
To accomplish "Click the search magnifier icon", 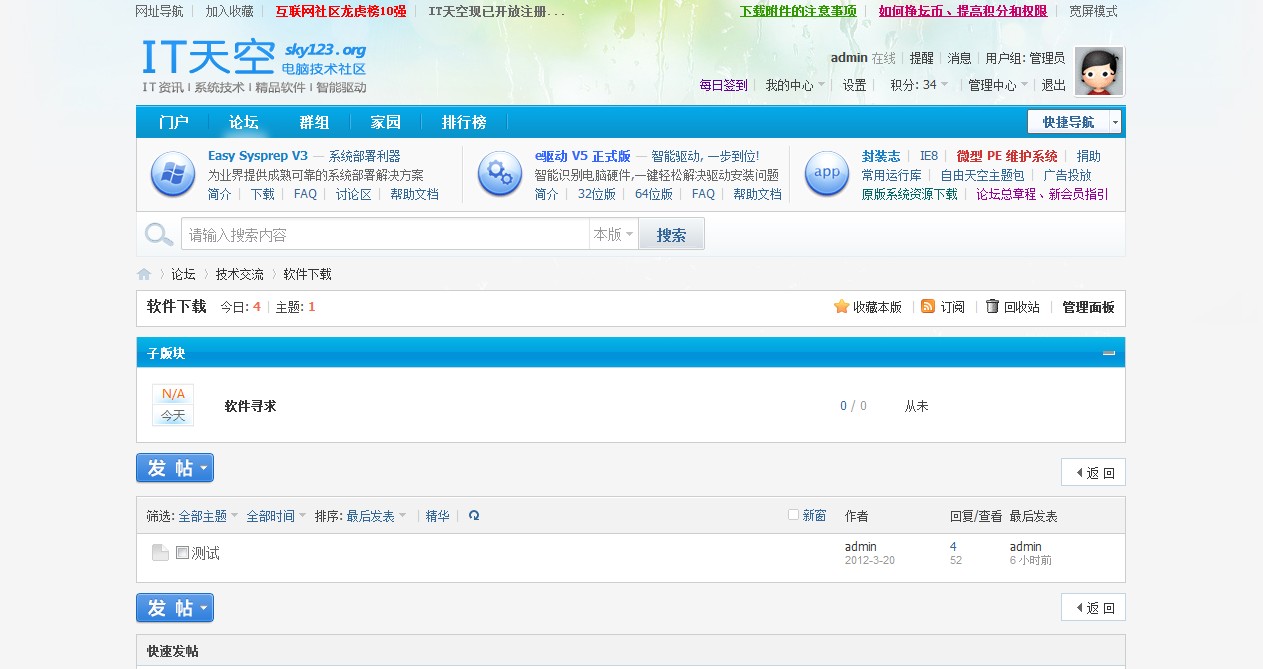I will pyautogui.click(x=159, y=234).
